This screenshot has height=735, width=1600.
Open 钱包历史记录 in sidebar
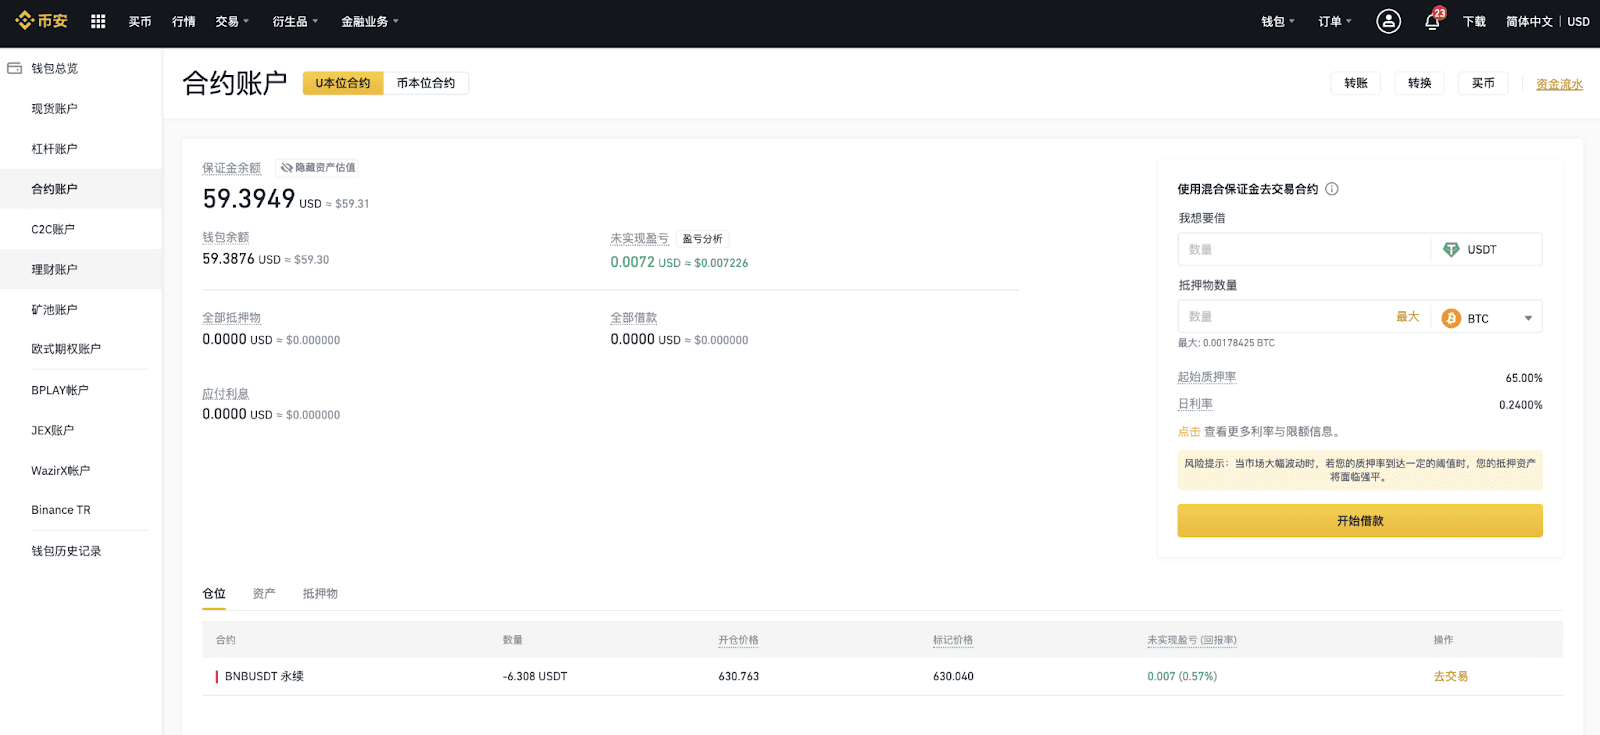(x=66, y=551)
